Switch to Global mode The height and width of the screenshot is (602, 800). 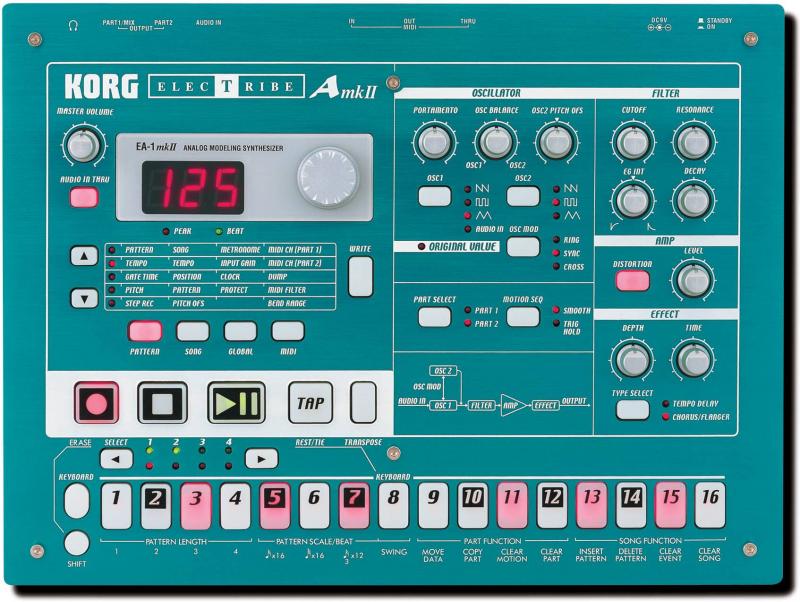pyautogui.click(x=240, y=331)
